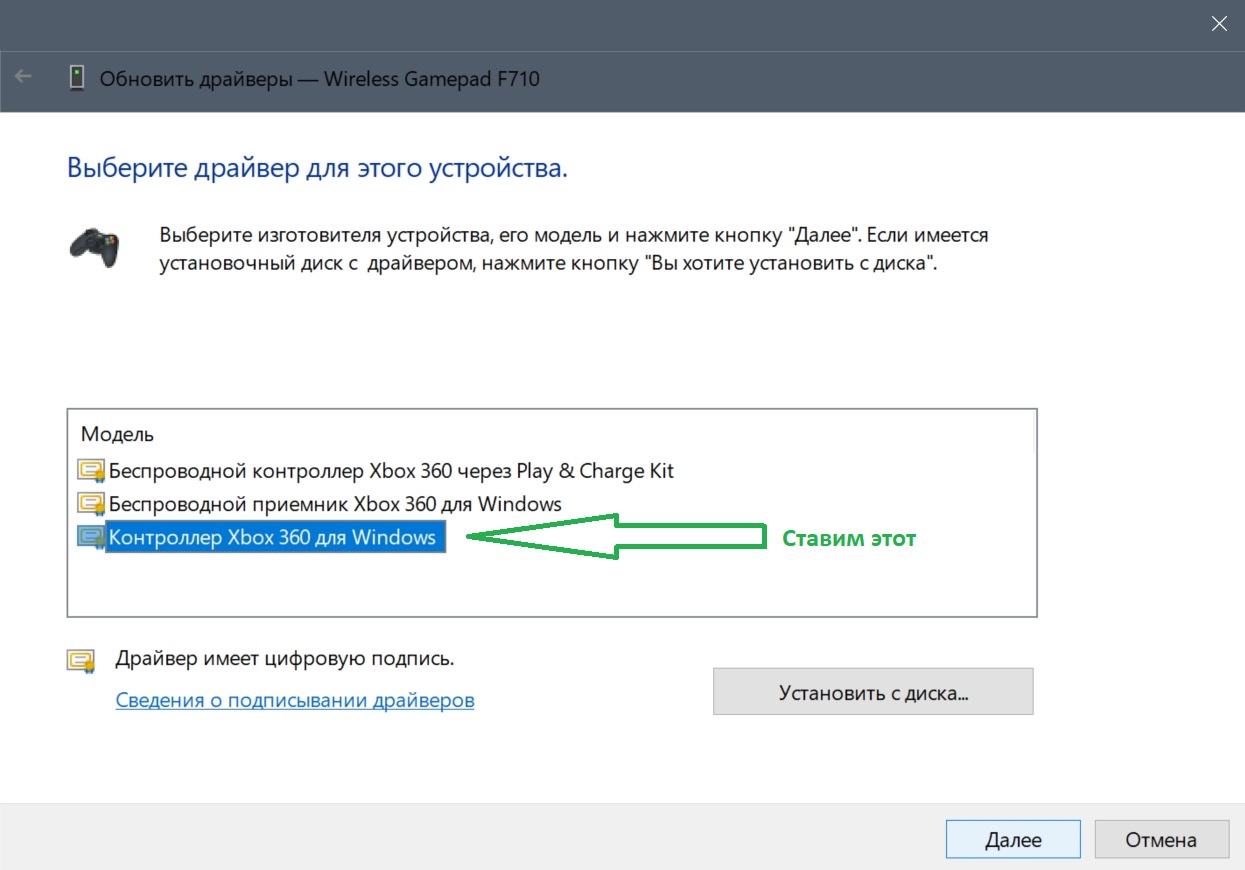Click the Отмена button
This screenshot has width=1245, height=870.
(1161, 840)
